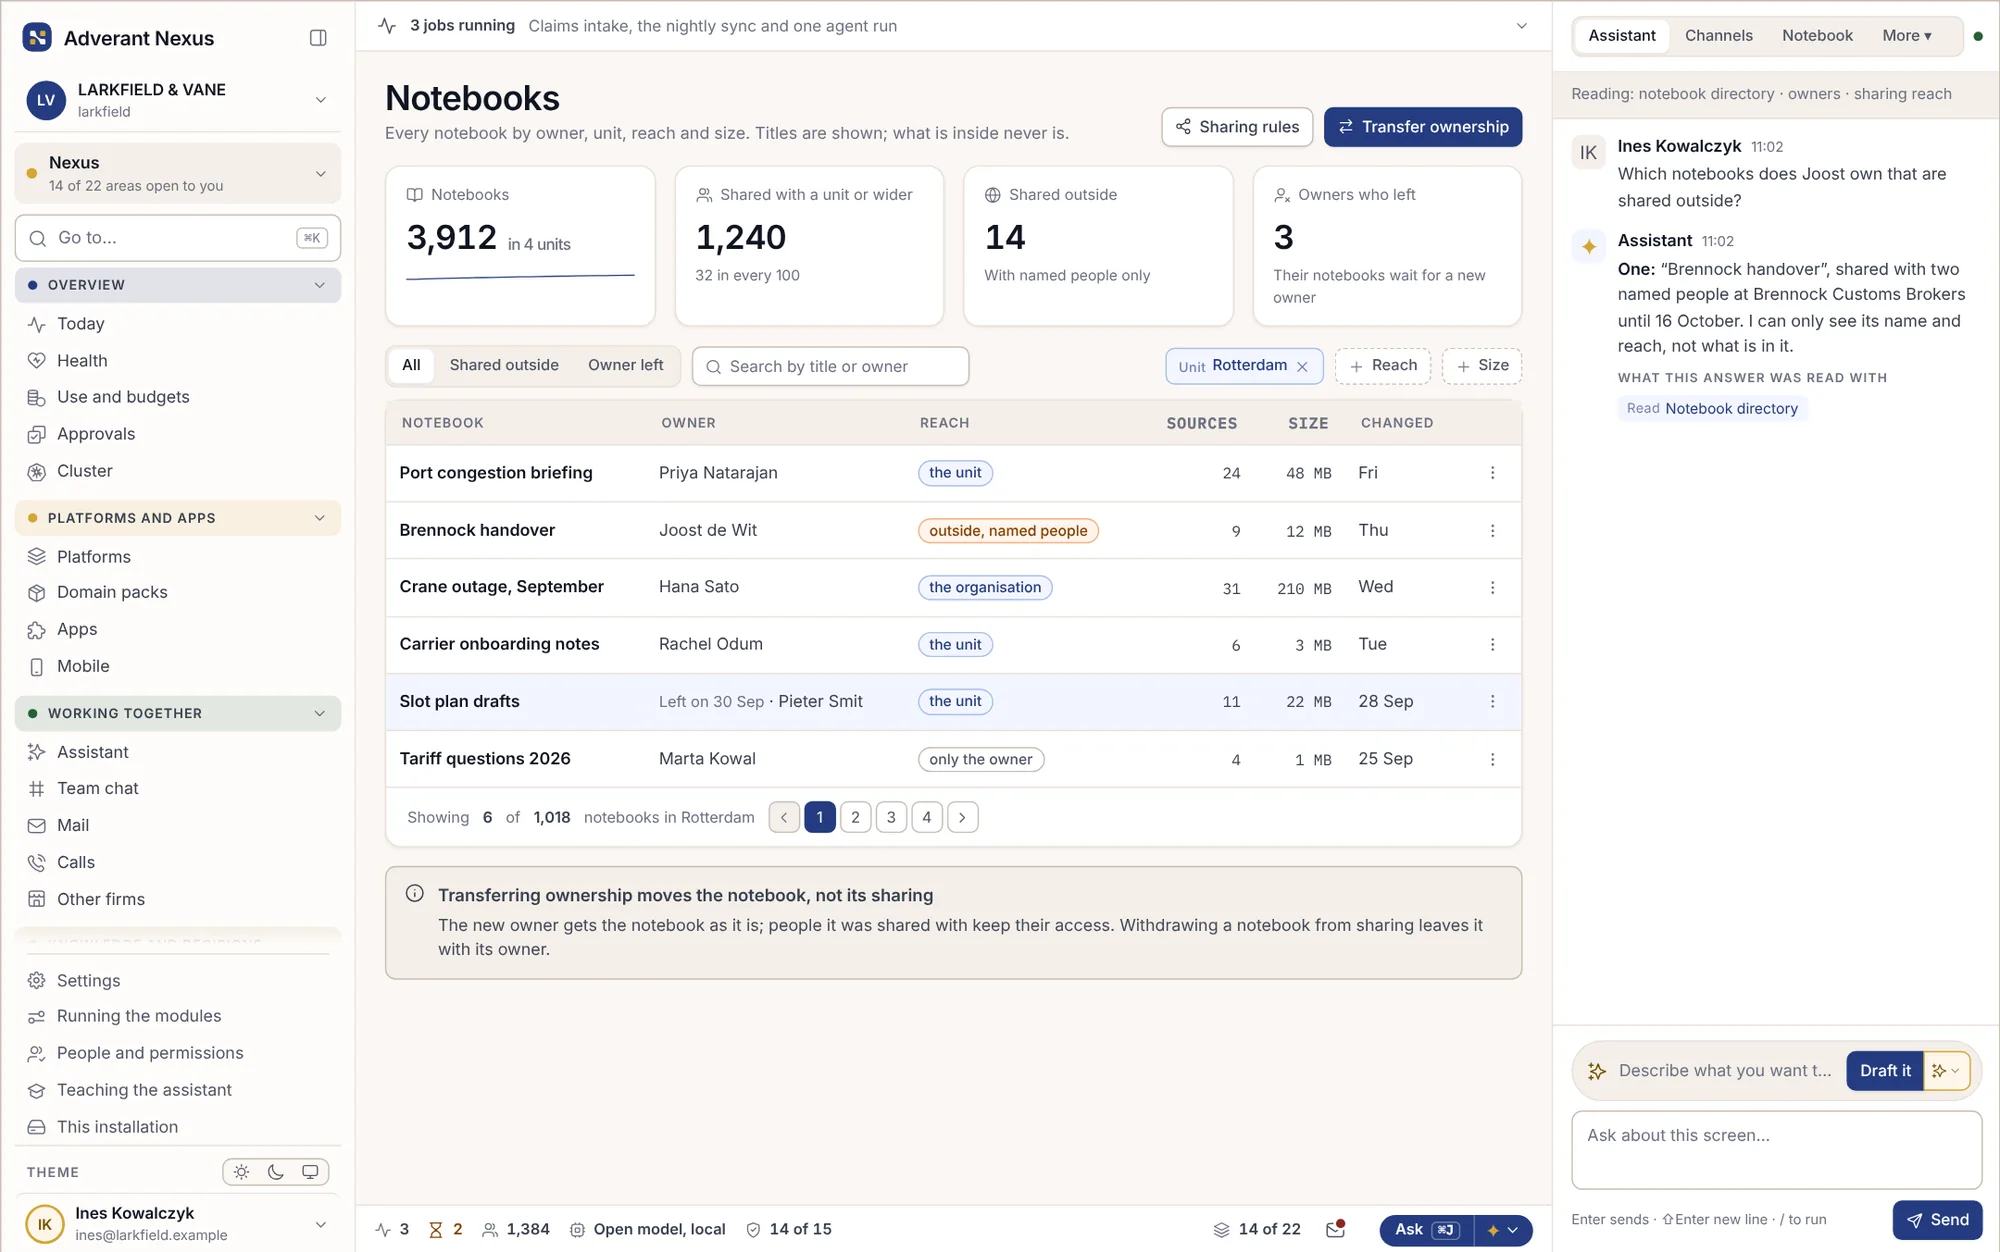Click the Adverant Nexus logo icon
2000x1252 pixels.
tap(37, 38)
